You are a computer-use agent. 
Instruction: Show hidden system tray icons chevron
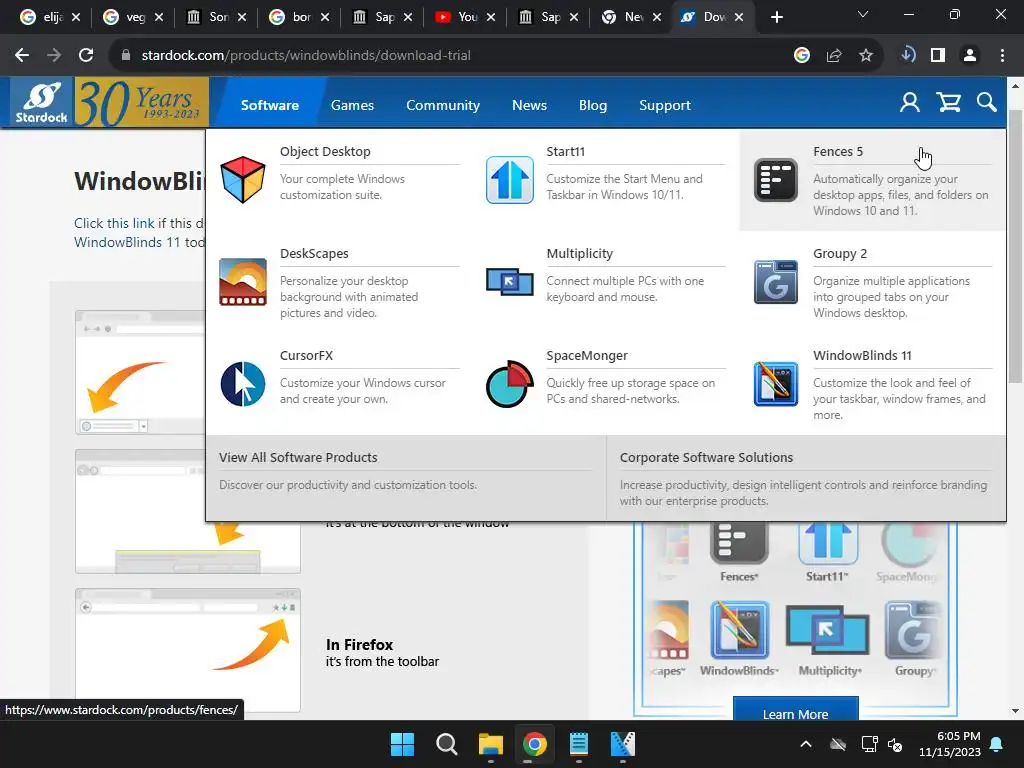tap(806, 744)
